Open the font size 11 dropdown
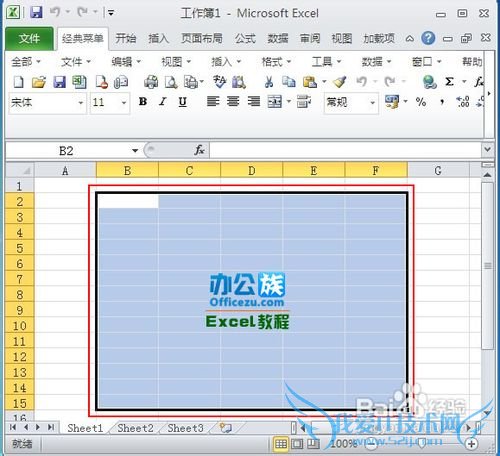This screenshot has width=500, height=456. coord(124,102)
